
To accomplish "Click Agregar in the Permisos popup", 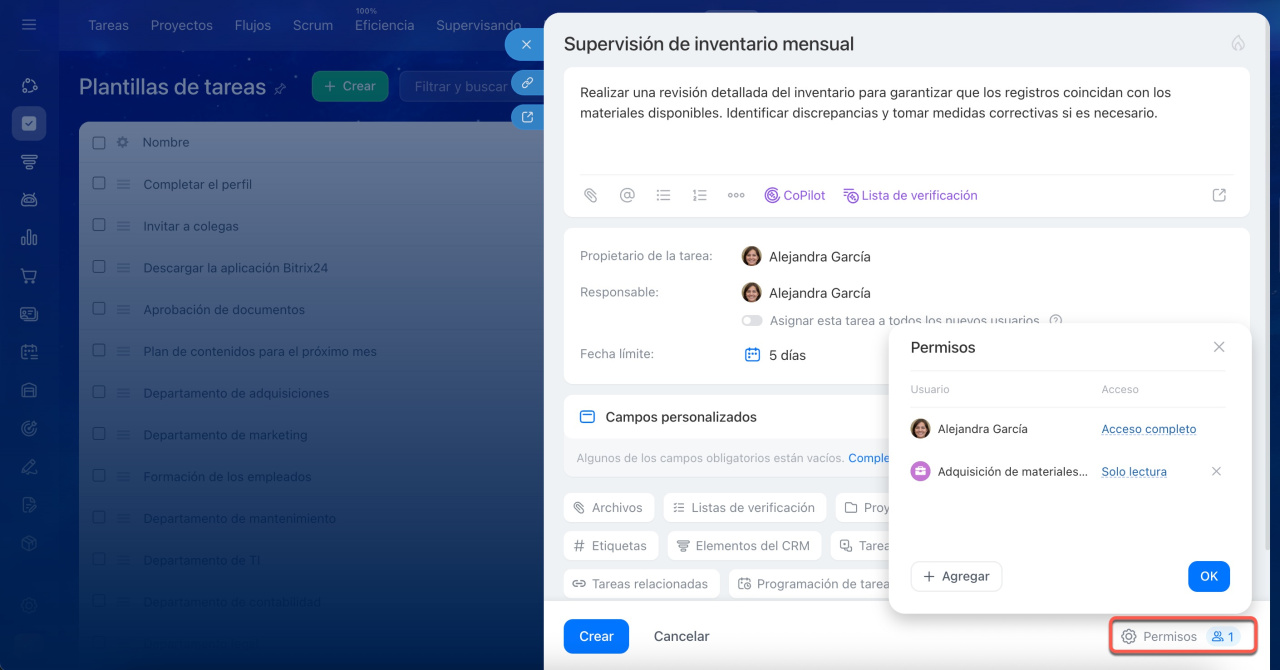I will [956, 576].
